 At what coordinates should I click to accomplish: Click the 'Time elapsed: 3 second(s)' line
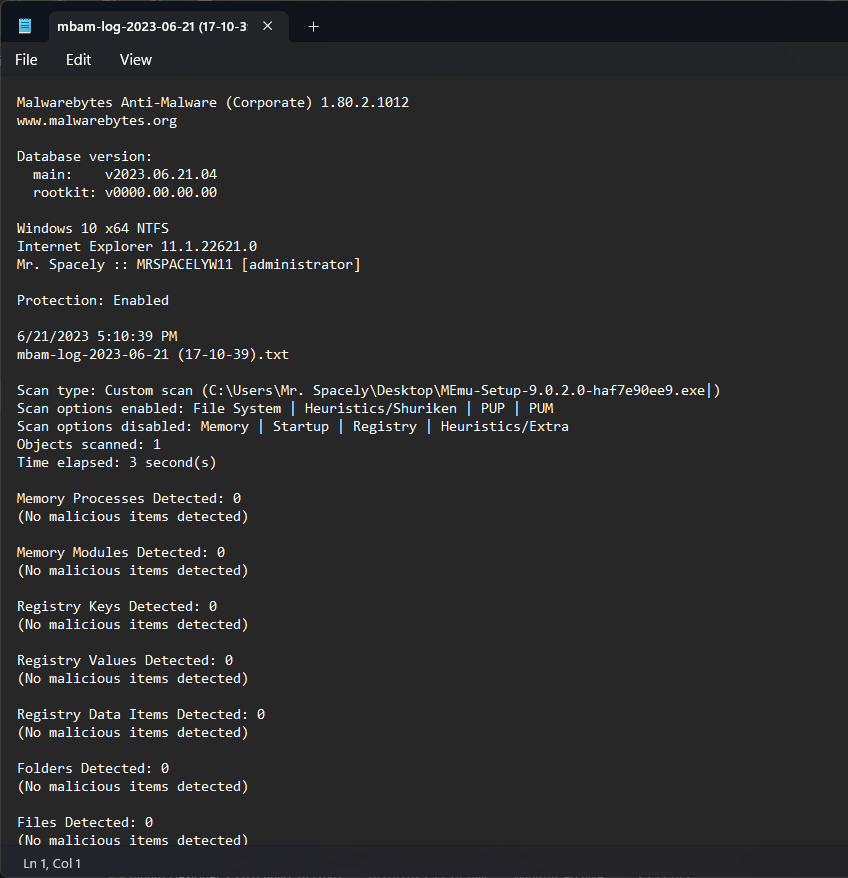[x=117, y=462]
